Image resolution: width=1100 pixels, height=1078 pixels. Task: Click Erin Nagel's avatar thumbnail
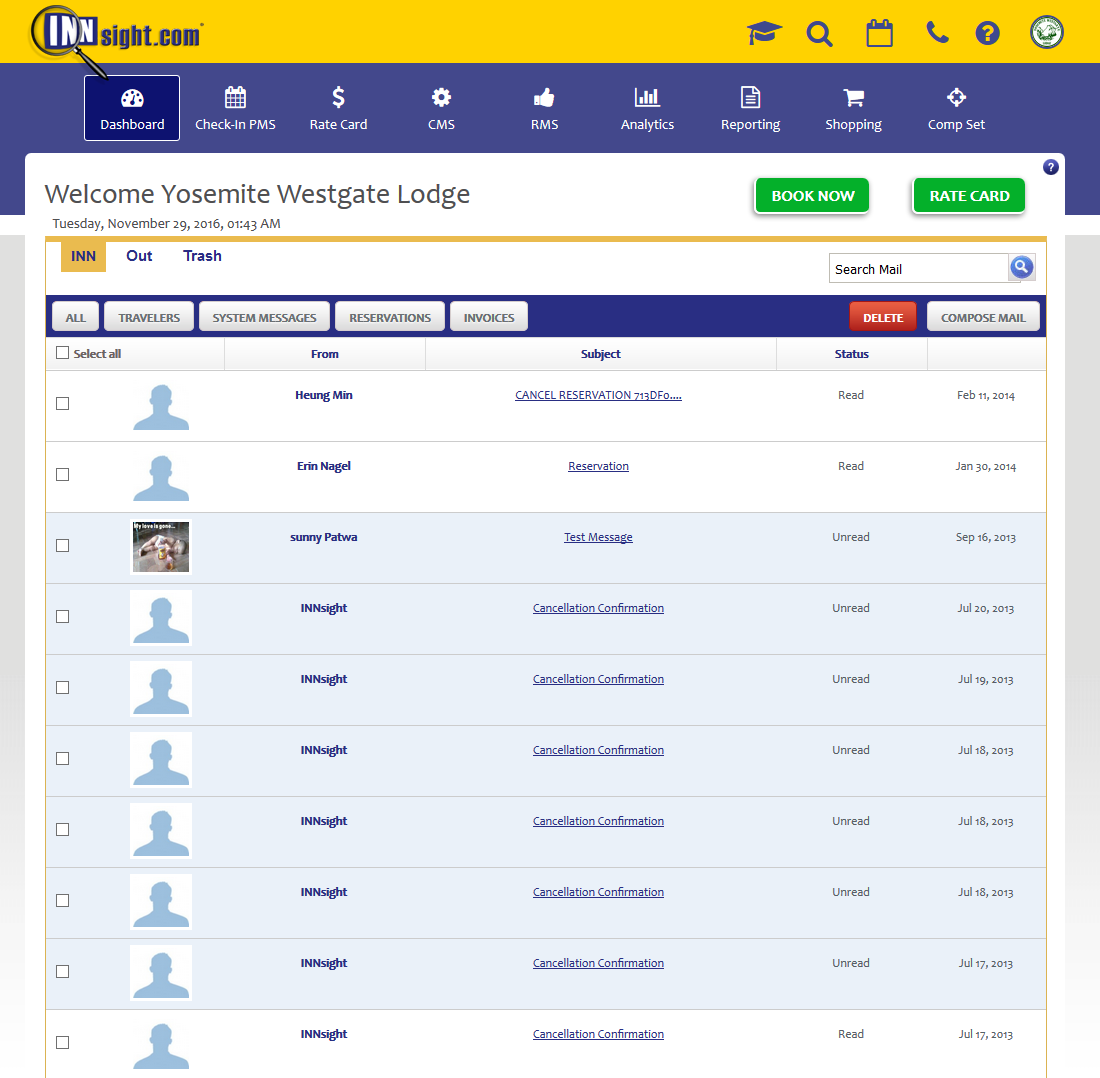click(x=161, y=477)
